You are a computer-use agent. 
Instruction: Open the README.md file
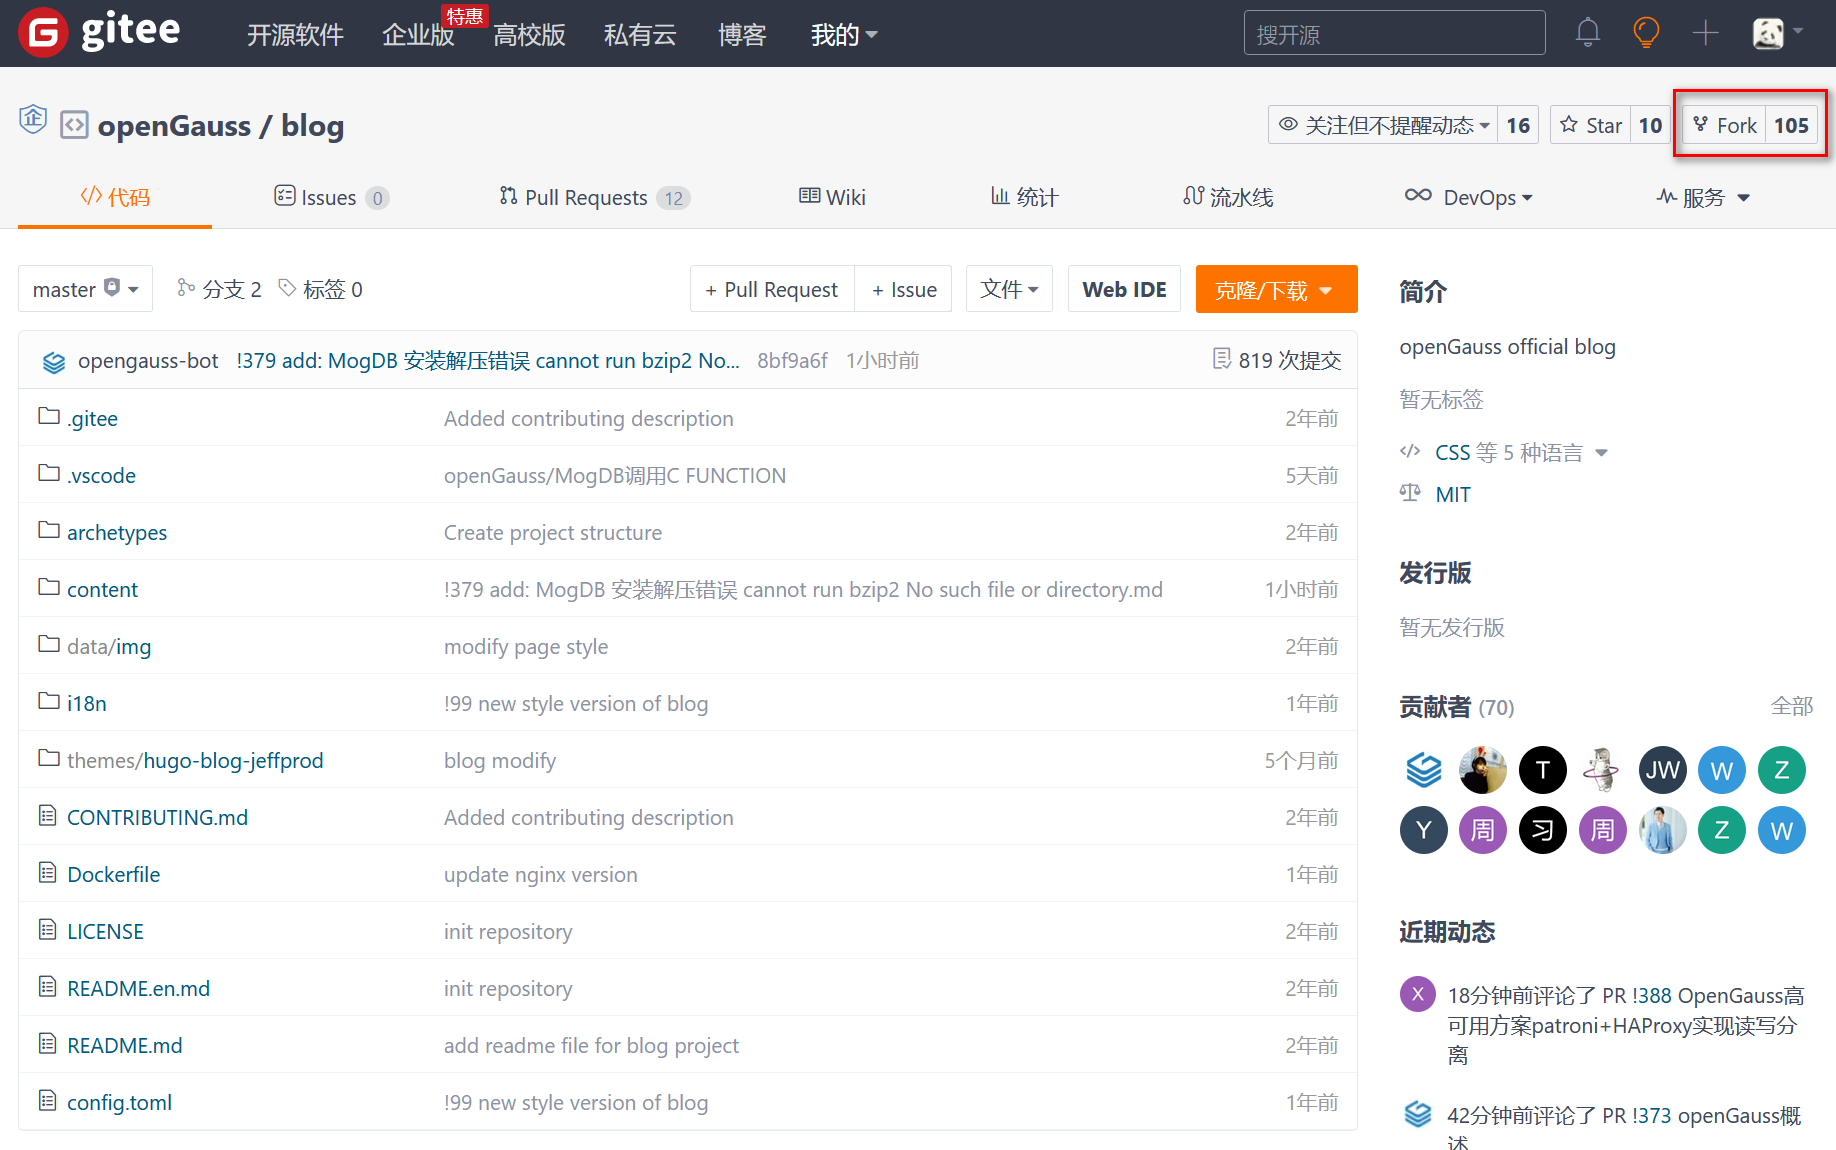(125, 1045)
